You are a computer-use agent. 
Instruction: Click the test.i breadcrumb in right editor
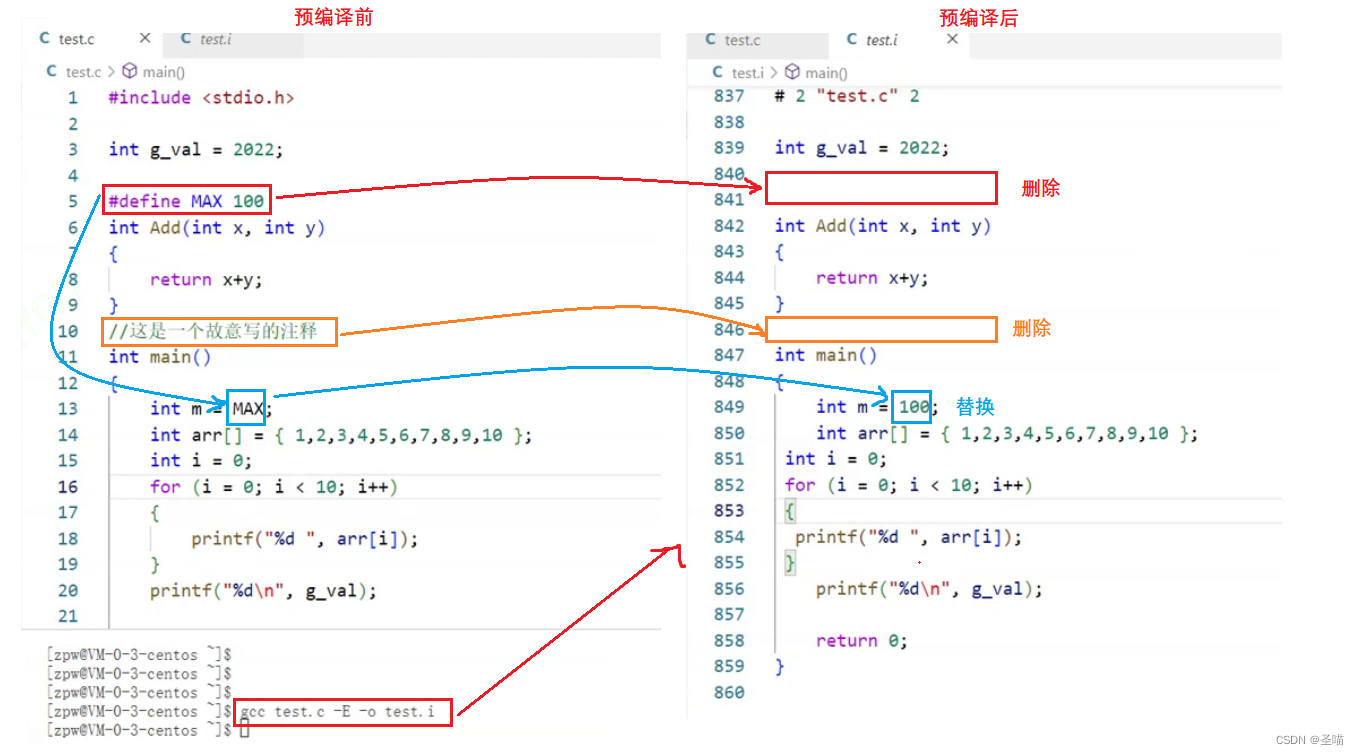pos(748,73)
